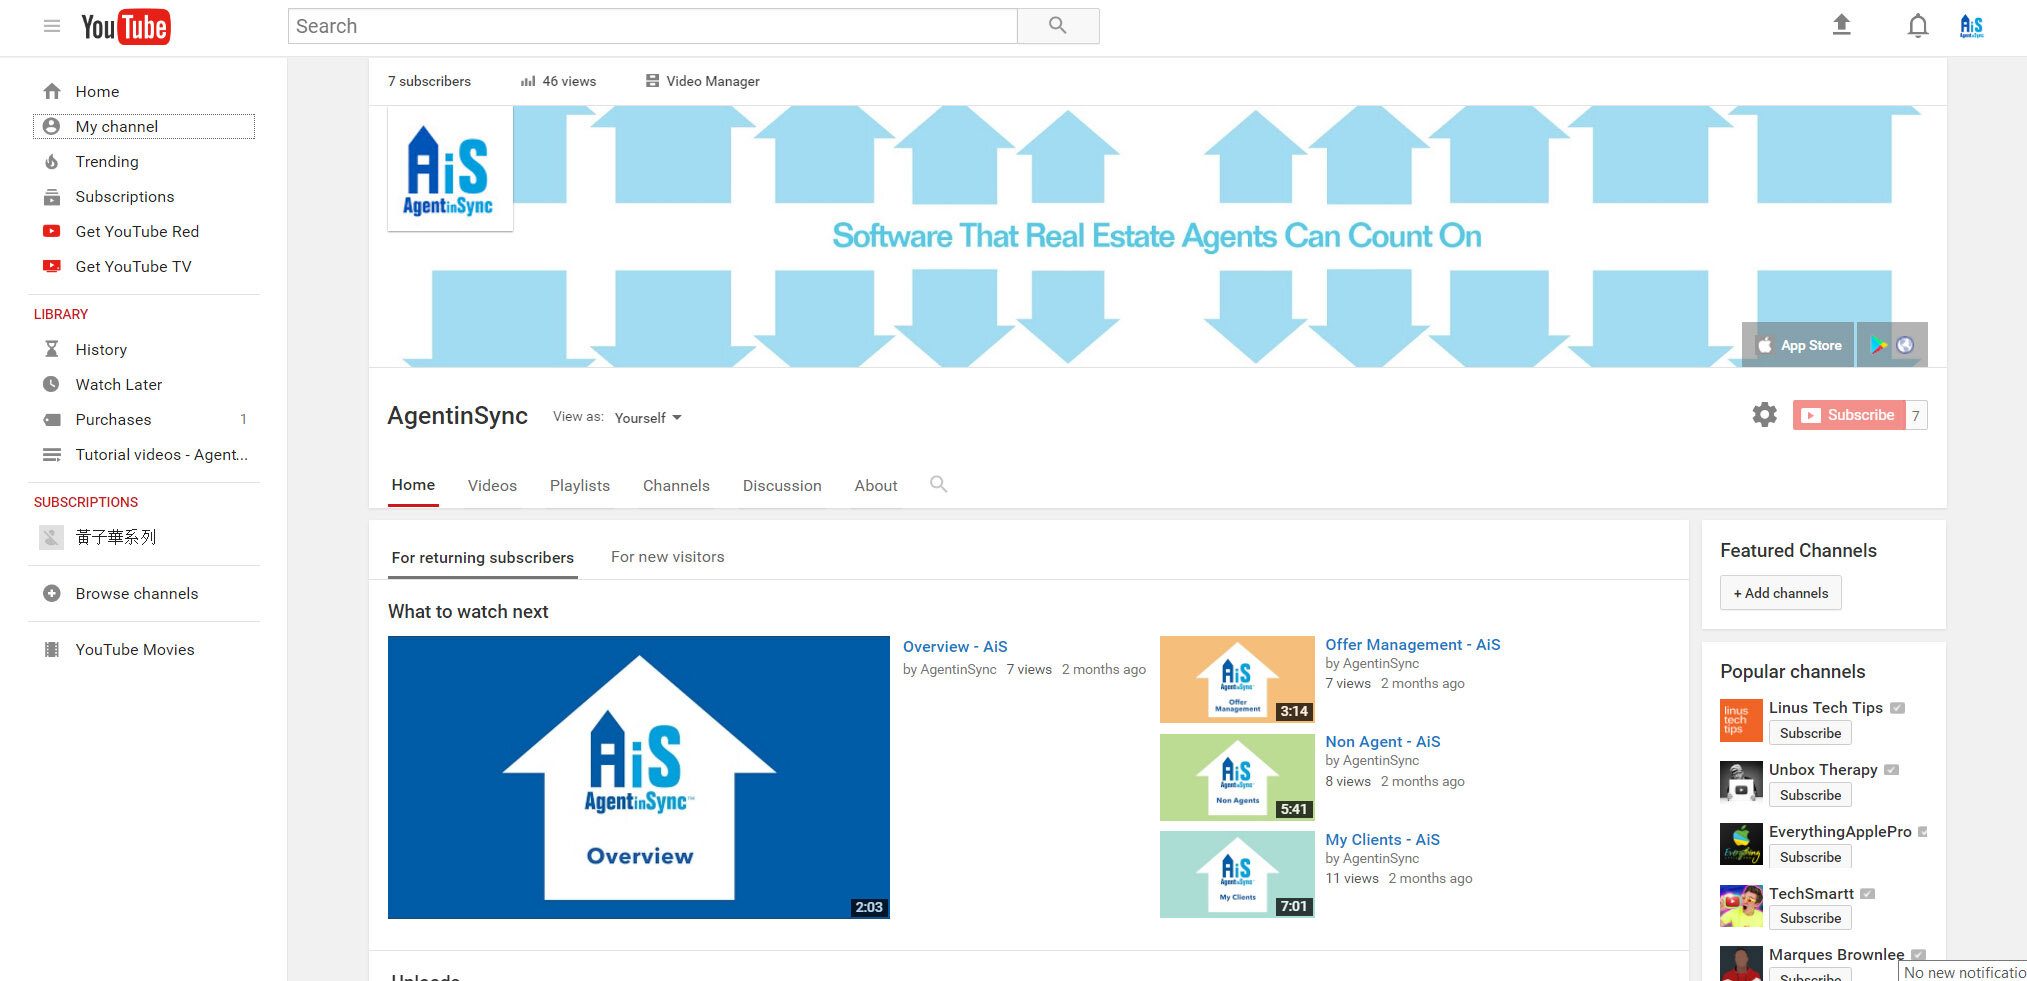Click the Get YouTube TV icon
The image size is (2027, 981).
(x=52, y=266)
